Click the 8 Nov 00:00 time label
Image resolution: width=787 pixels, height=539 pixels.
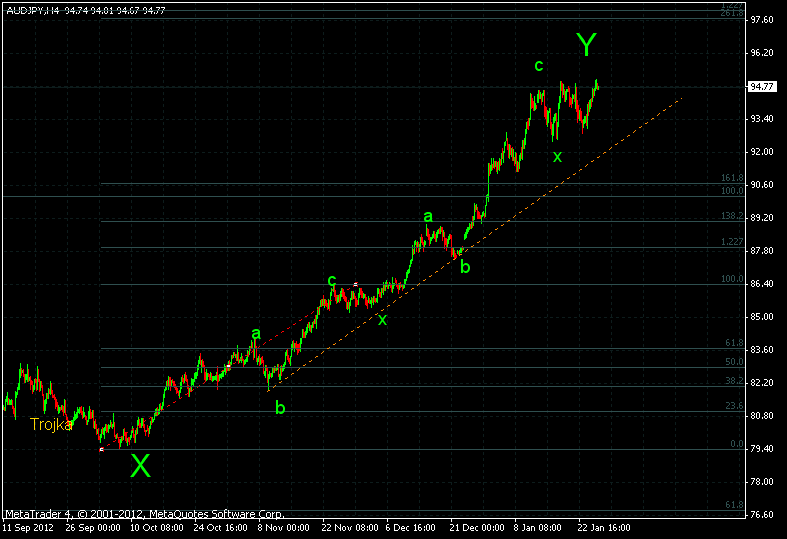284,528
